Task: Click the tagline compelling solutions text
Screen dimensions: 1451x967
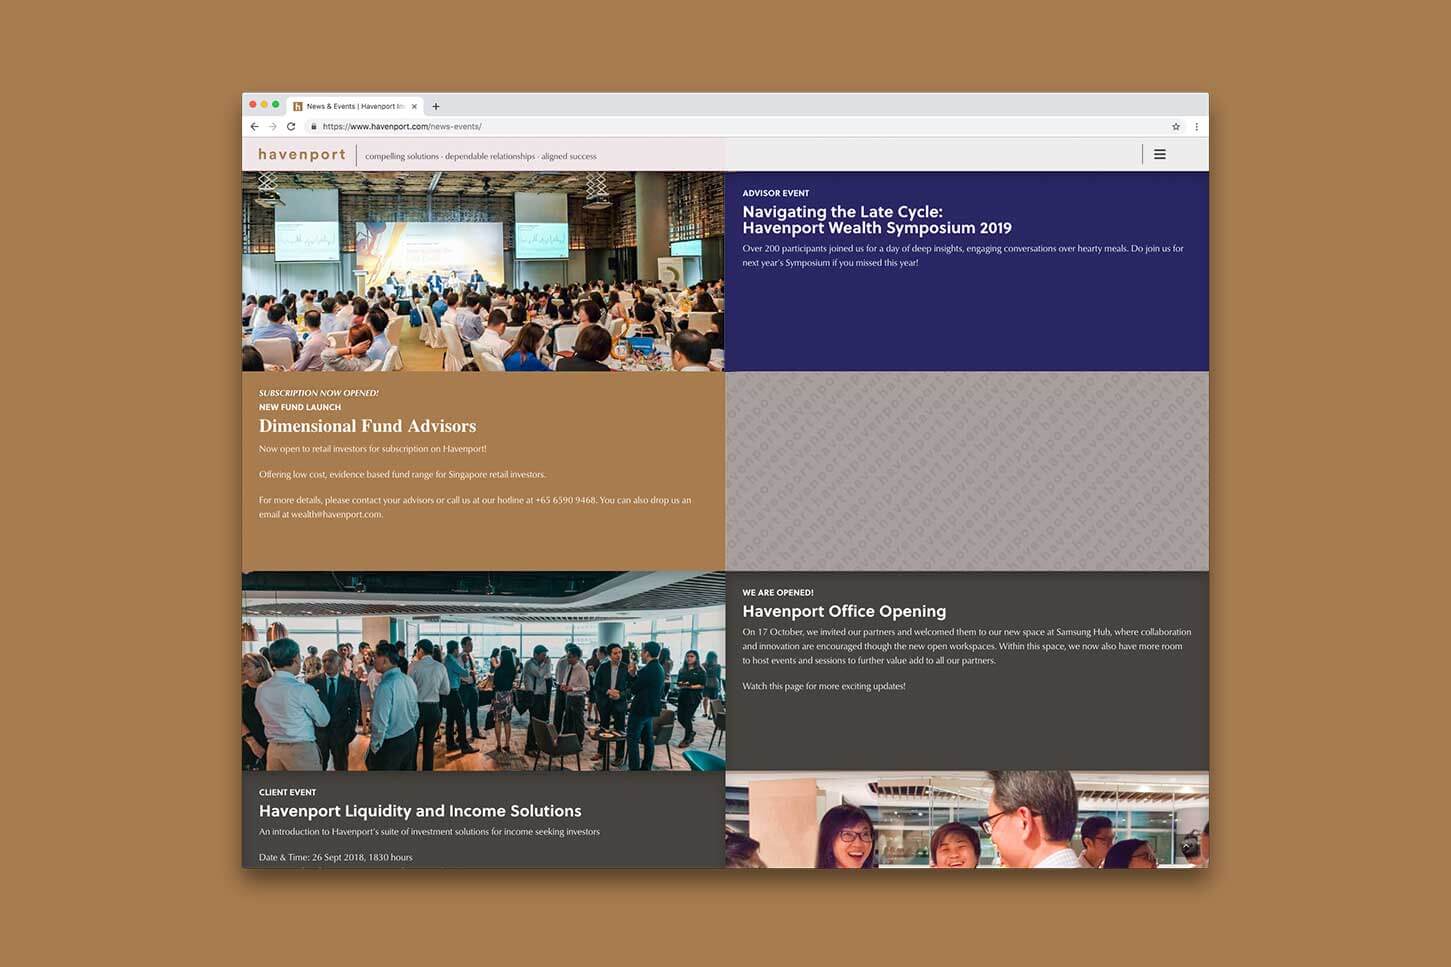Action: [x=481, y=156]
